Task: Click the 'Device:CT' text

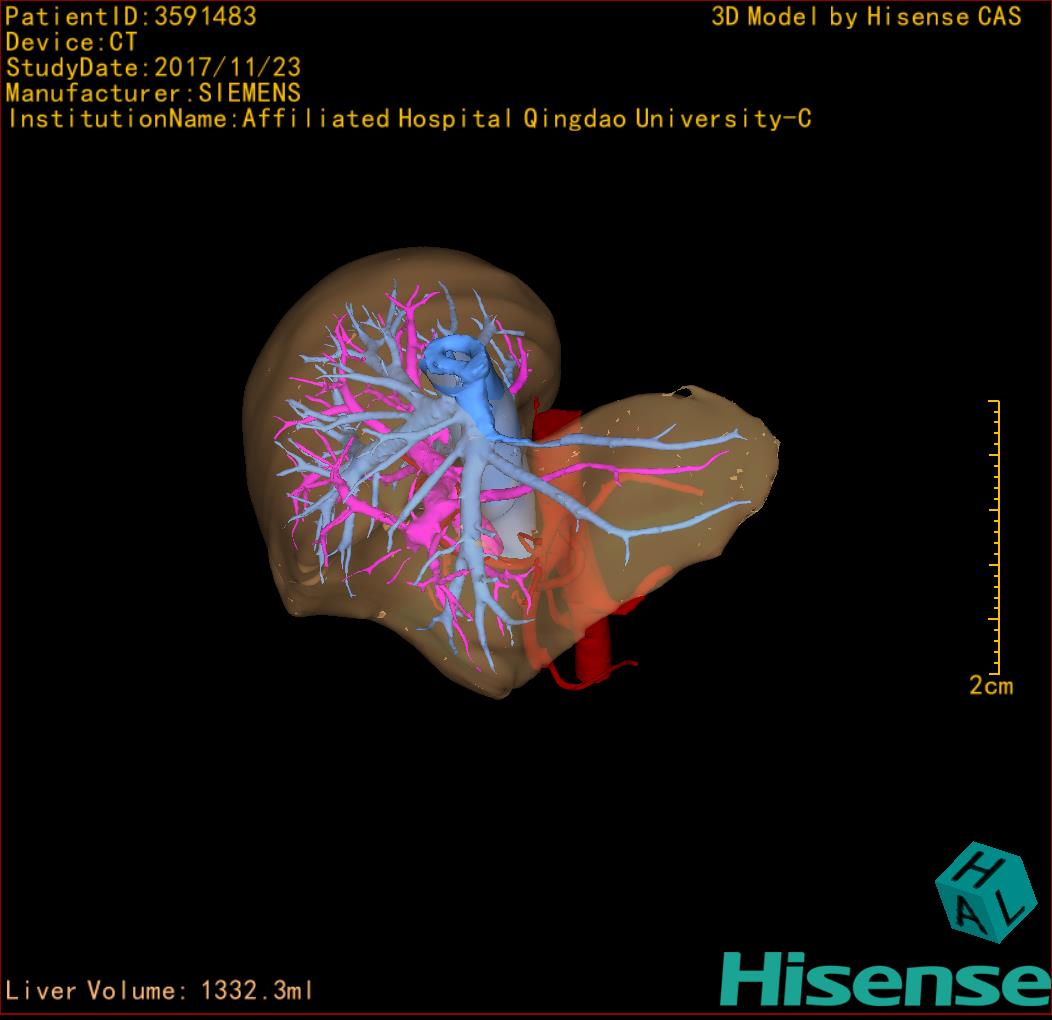Action: click(x=71, y=42)
